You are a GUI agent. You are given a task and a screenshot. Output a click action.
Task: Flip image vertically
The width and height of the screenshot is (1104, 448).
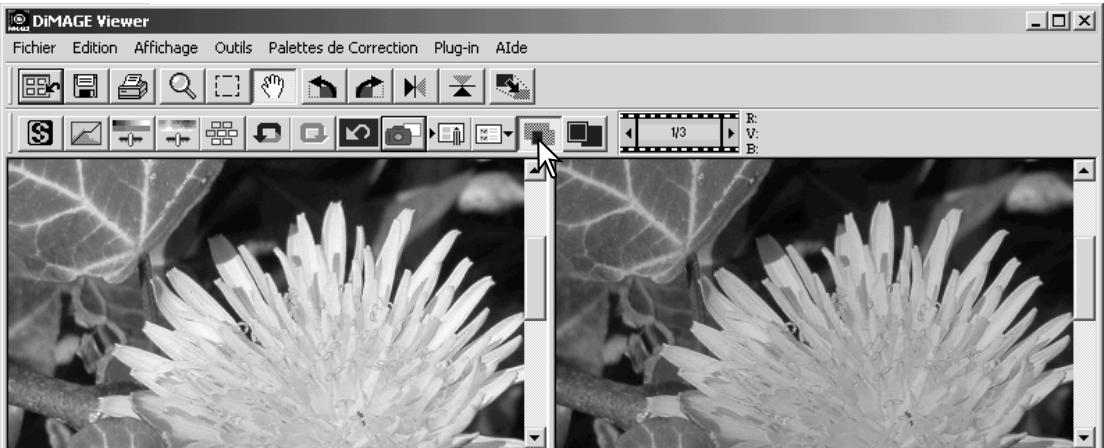click(x=462, y=86)
